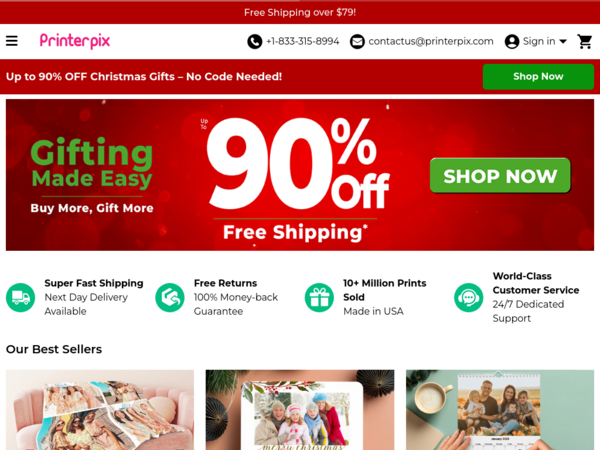The image size is (600, 450).
Task: Click the SHOP NOW hero banner button
Action: pyautogui.click(x=500, y=176)
